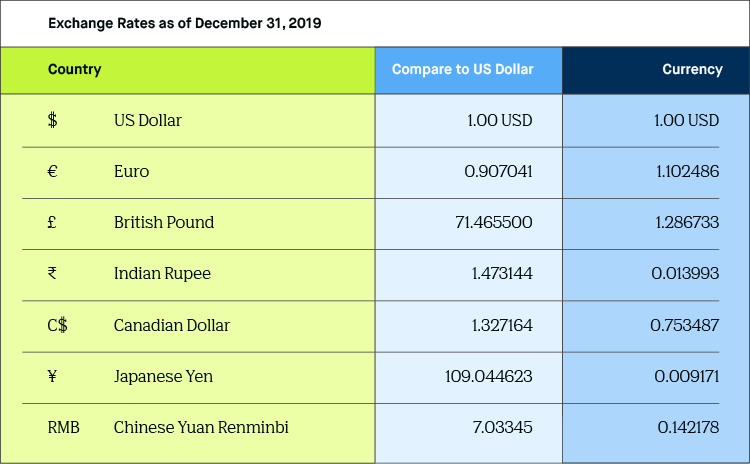
Task: Select the Japanese Yen row label
Action: [x=163, y=377]
